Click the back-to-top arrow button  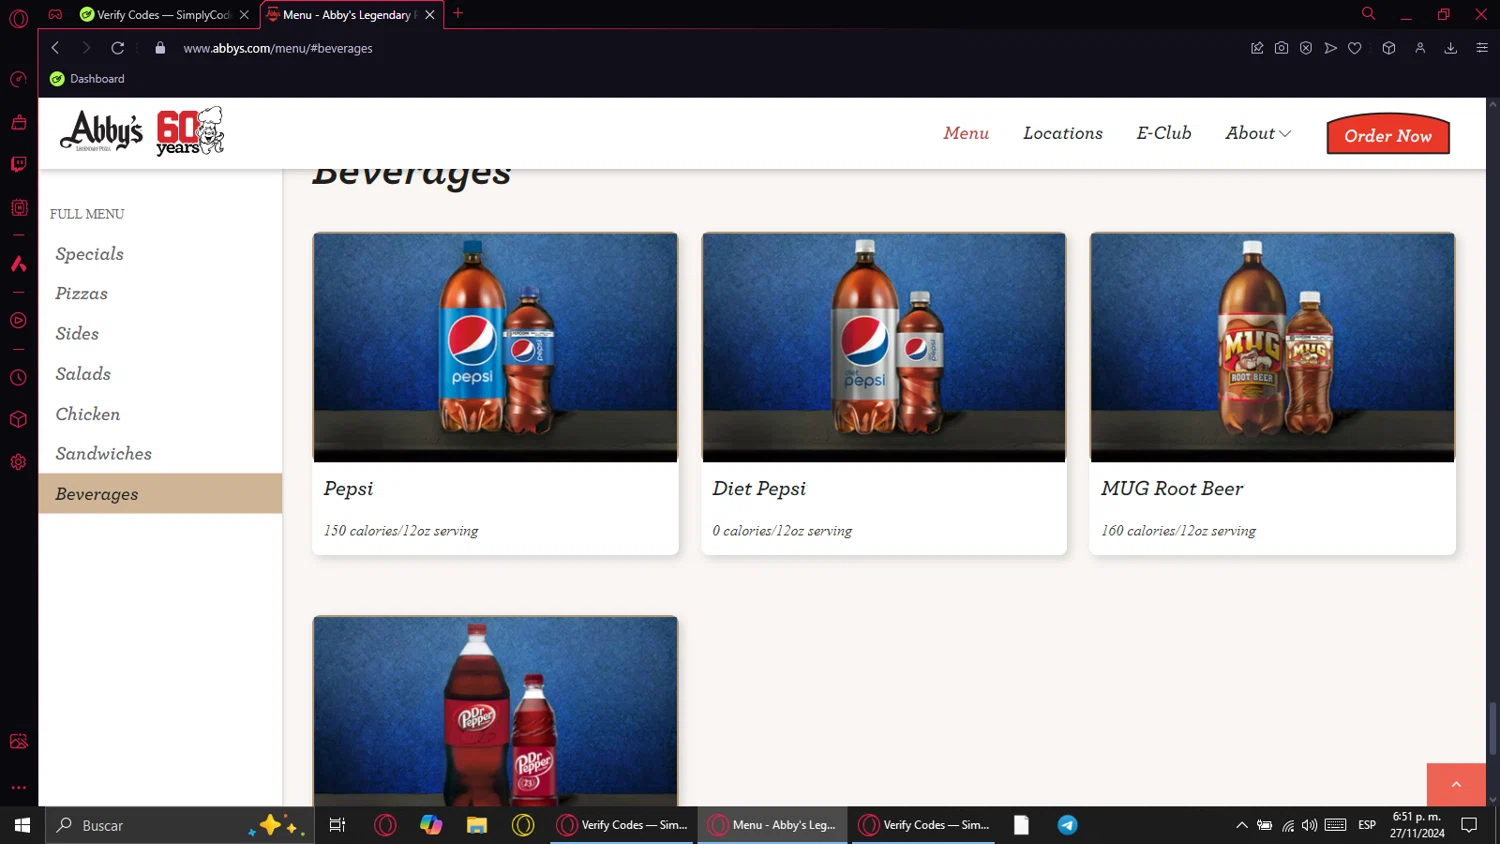1456,784
